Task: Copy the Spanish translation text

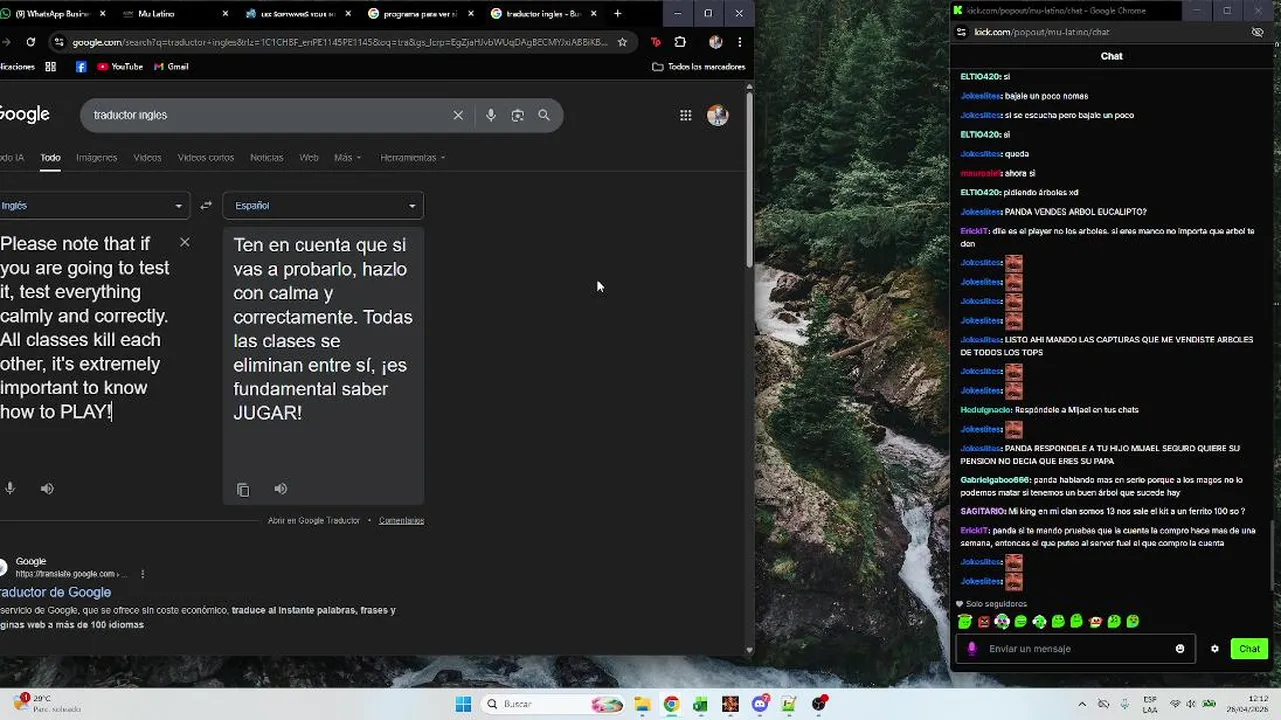Action: point(243,489)
